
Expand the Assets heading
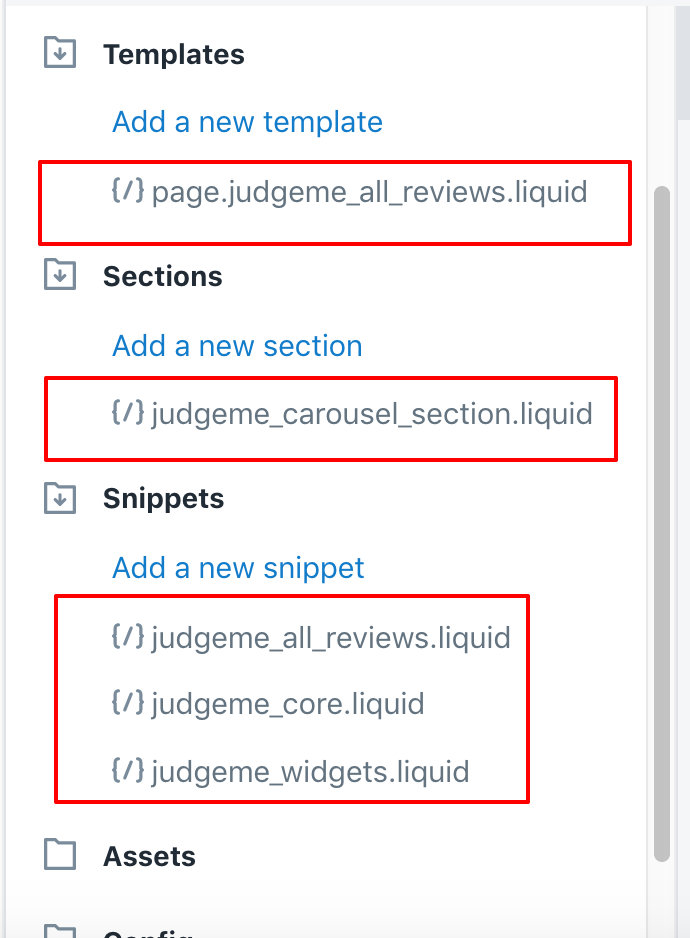tap(149, 857)
